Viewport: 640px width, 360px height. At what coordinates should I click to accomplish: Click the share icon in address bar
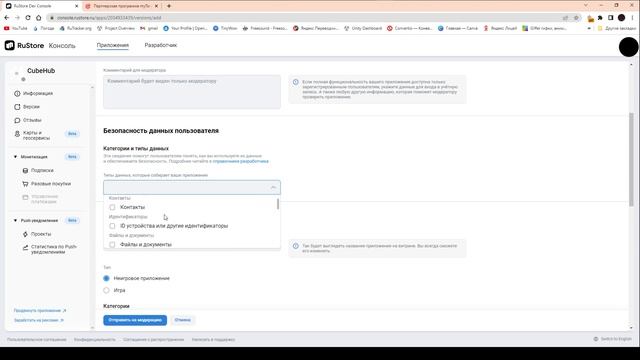[565, 18]
